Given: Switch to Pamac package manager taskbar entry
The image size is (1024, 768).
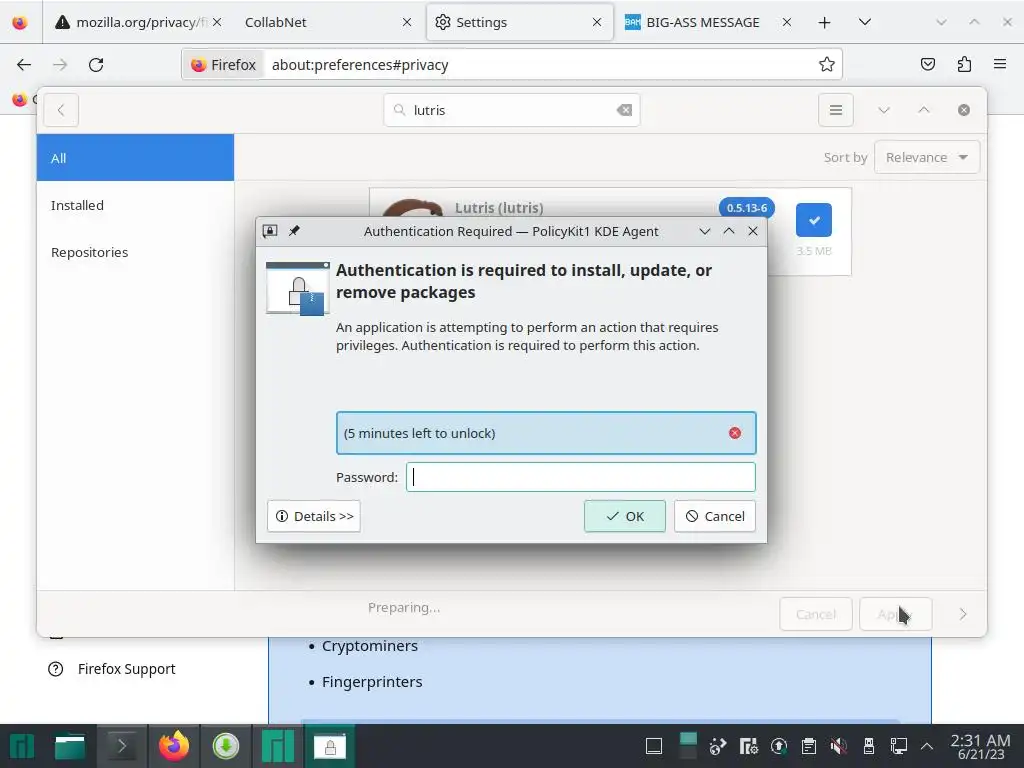Looking at the screenshot, I should point(278,746).
